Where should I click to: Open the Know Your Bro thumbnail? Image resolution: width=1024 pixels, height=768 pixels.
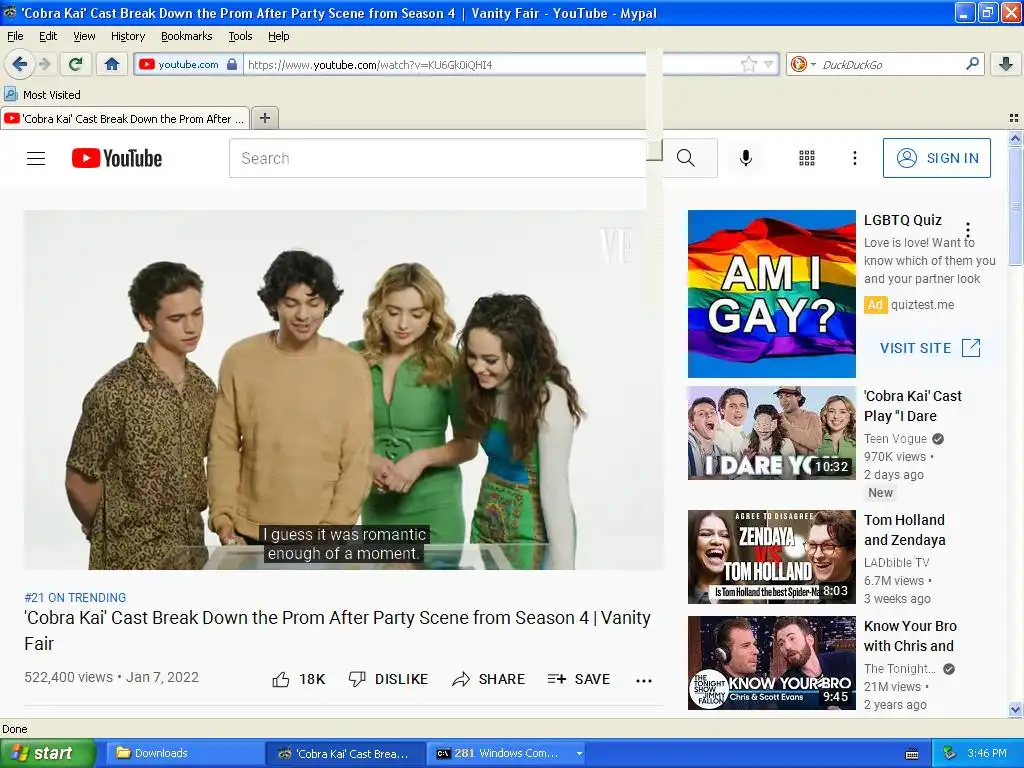[771, 663]
